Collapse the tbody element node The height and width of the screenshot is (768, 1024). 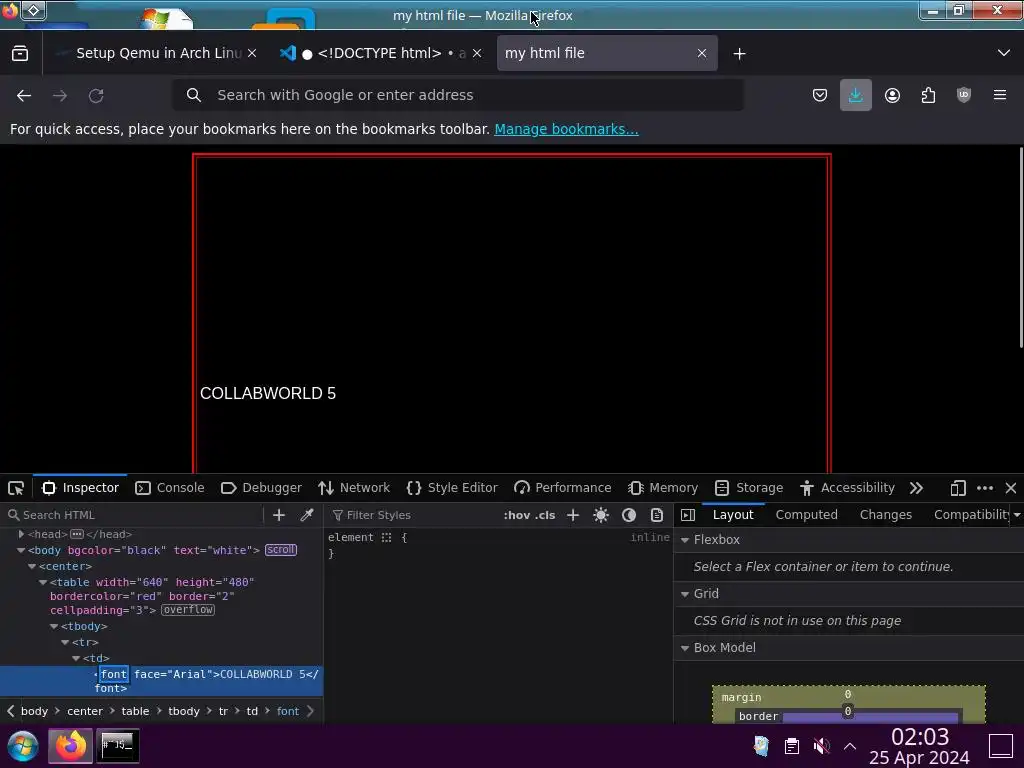[54, 626]
